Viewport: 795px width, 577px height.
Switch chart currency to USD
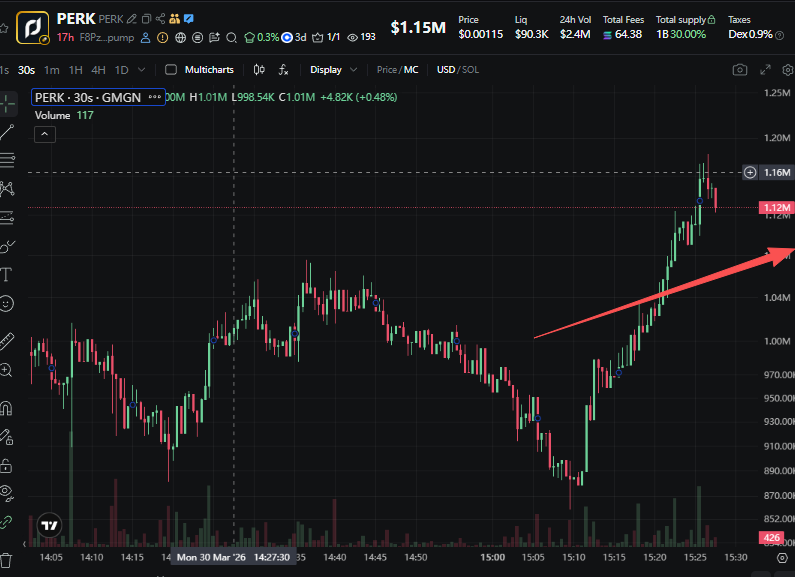tap(446, 70)
